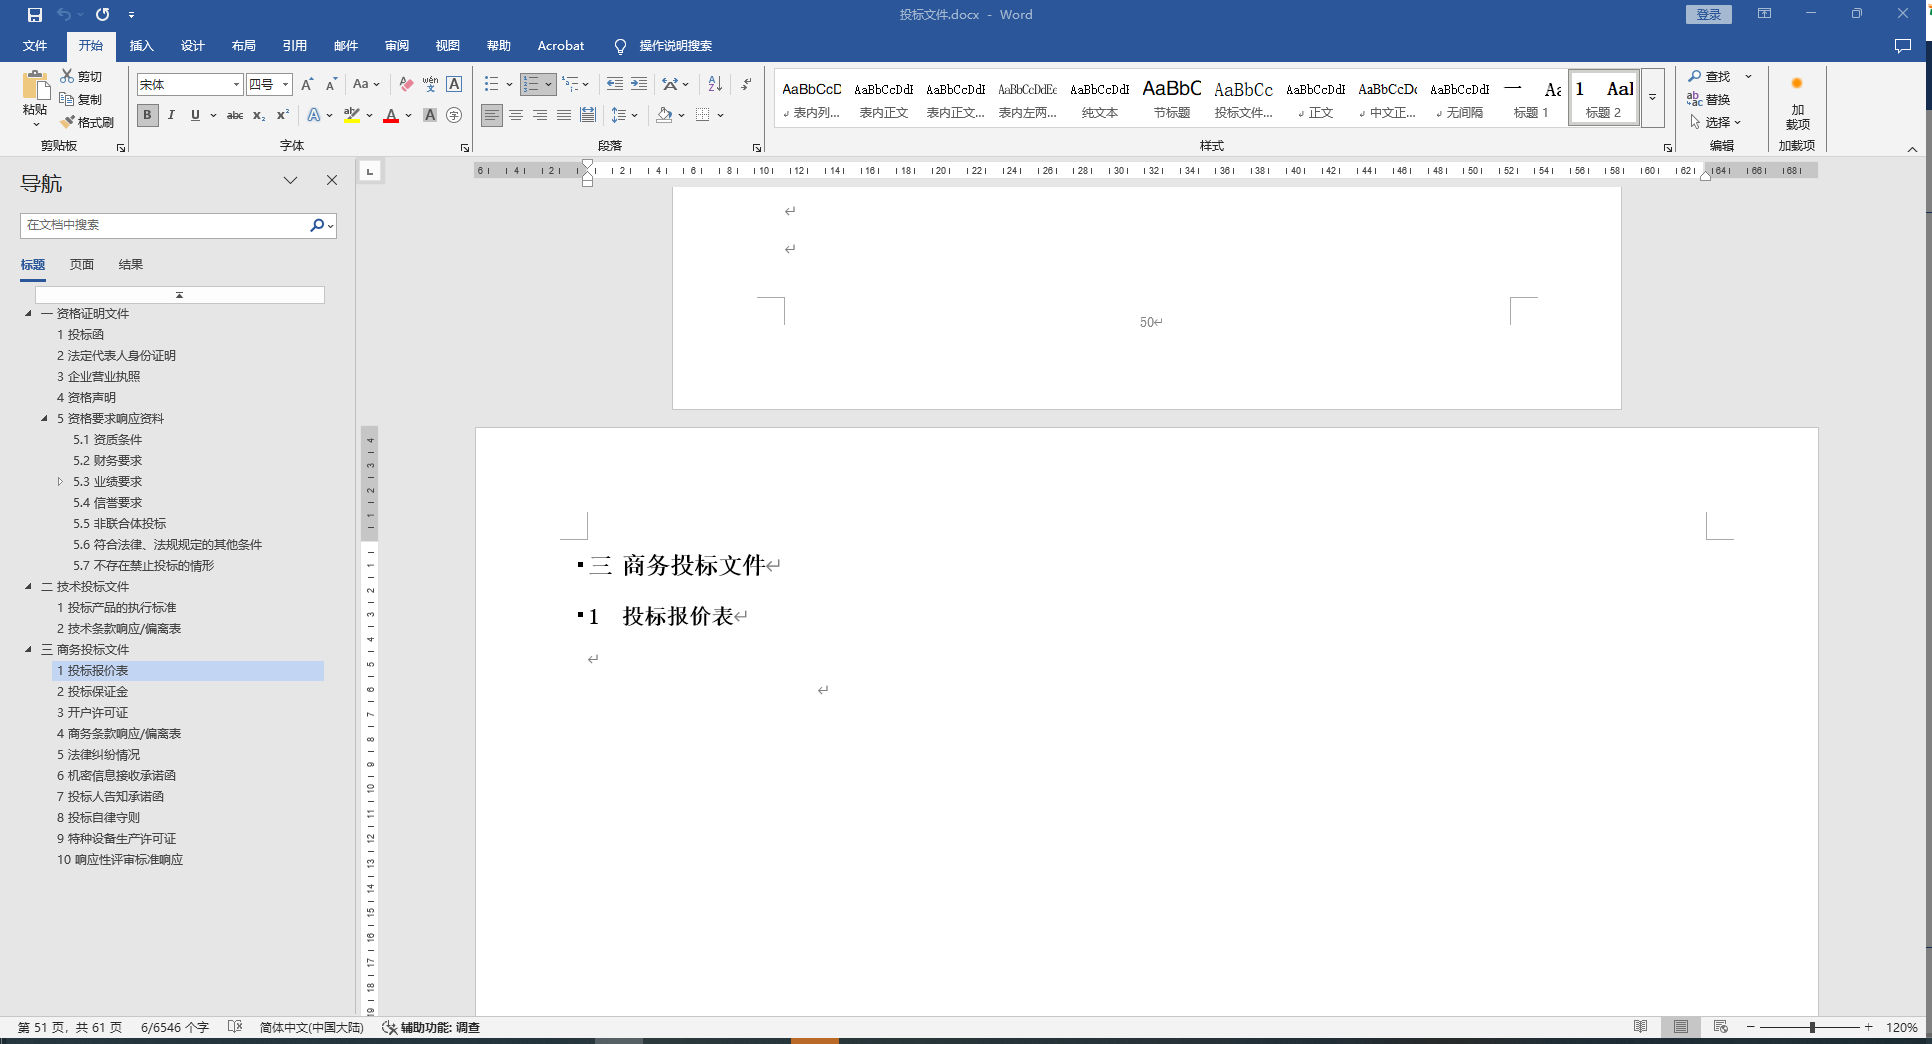
Task: Open the comments pane icon
Action: (1903, 46)
